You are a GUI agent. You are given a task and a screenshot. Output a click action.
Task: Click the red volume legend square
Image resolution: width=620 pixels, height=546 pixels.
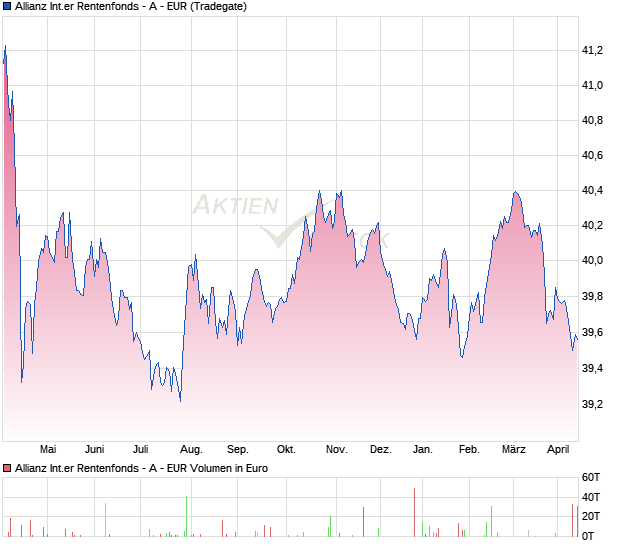[x=7, y=468]
